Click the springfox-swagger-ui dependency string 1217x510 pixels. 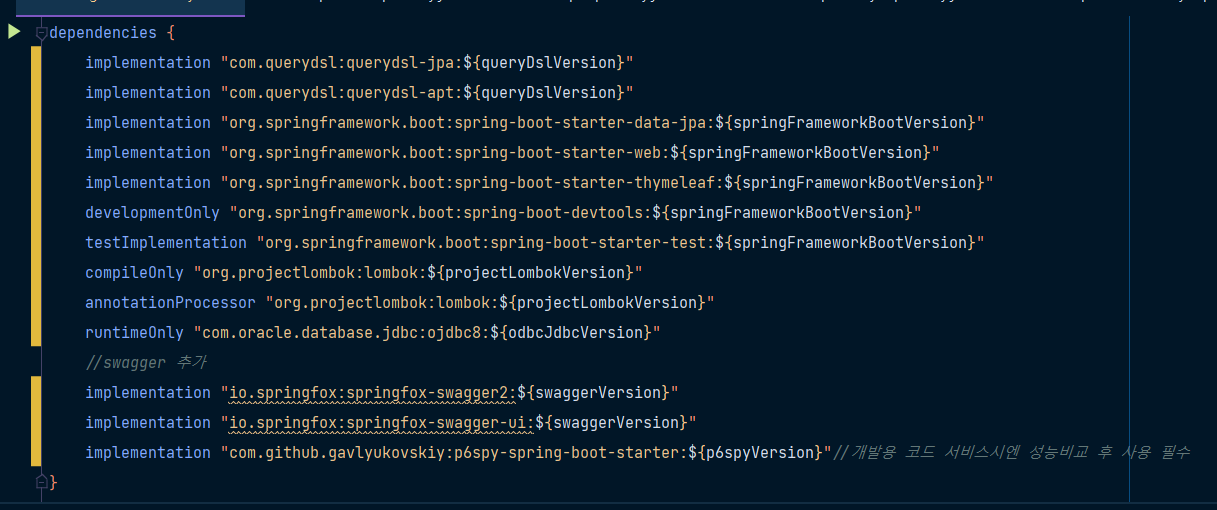point(458,423)
